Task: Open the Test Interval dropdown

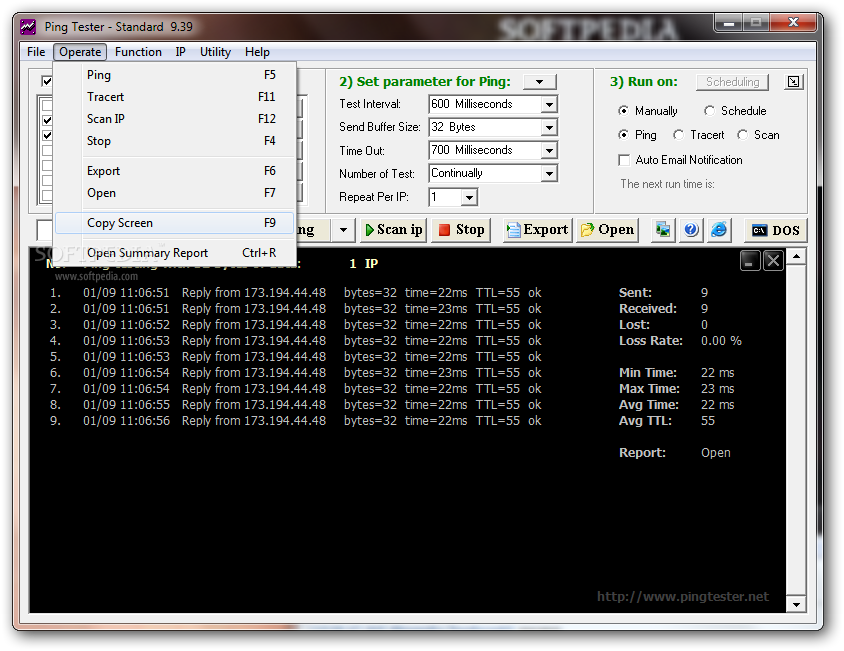Action: pos(549,104)
